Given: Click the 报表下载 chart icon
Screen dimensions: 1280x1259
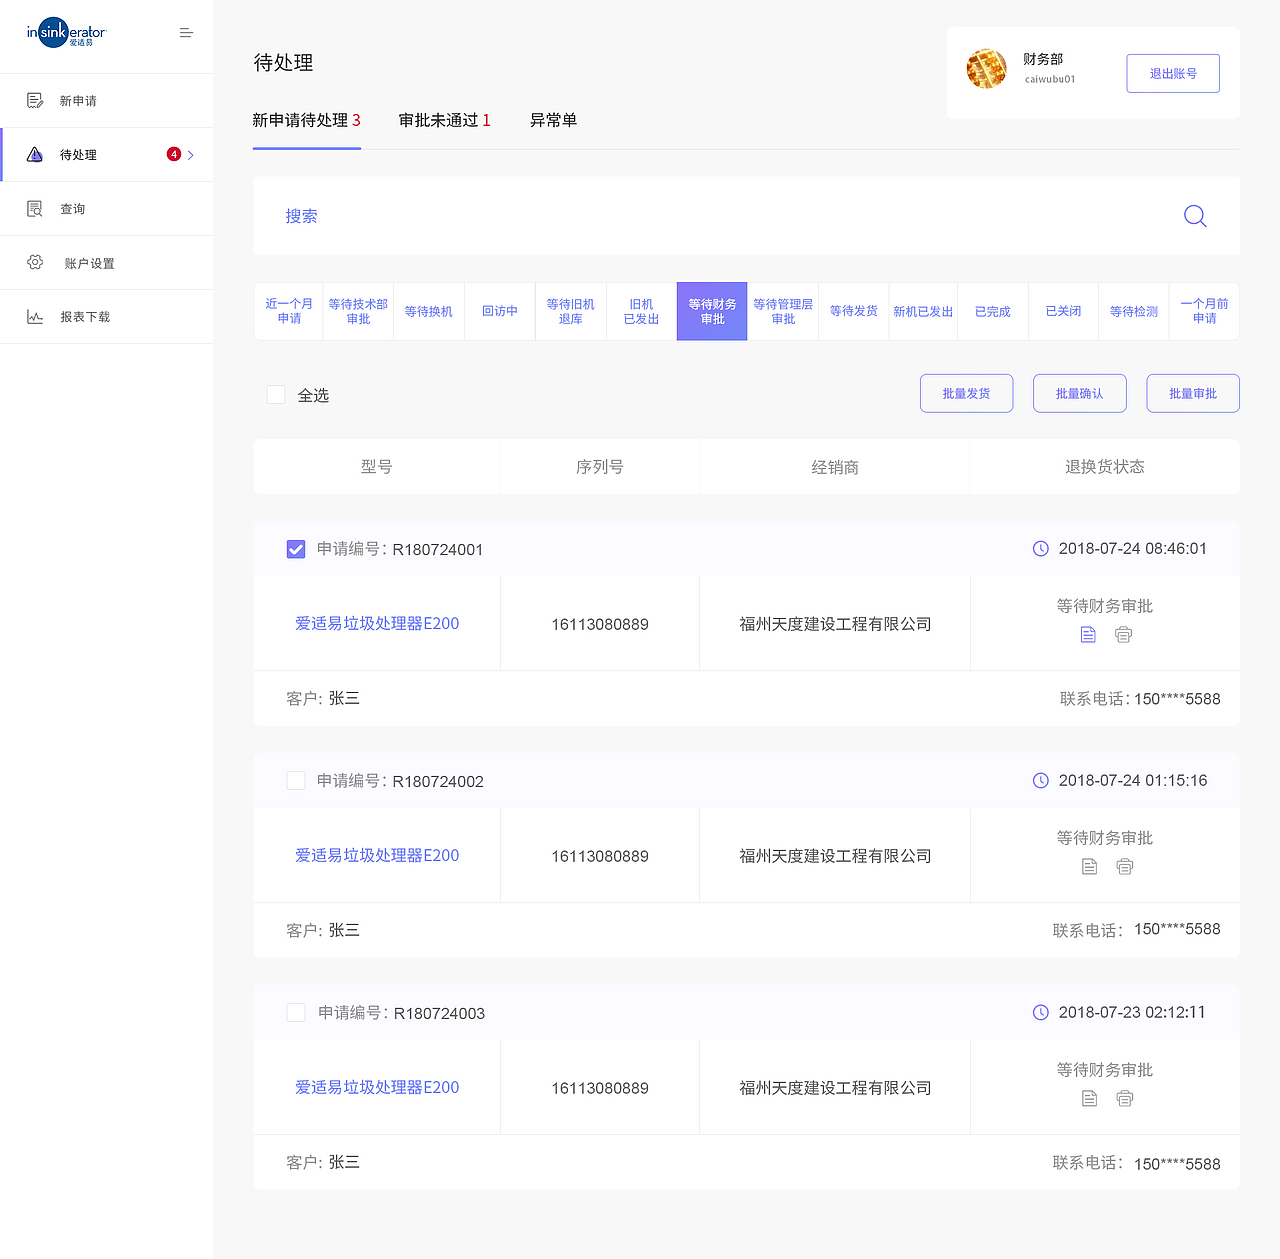Looking at the screenshot, I should point(35,316).
